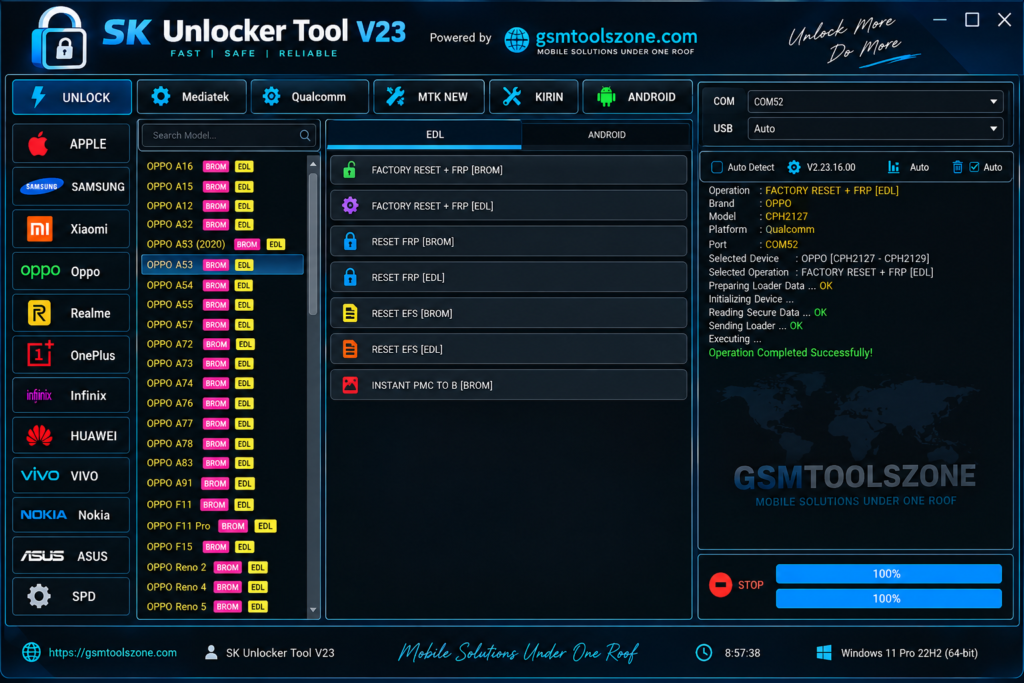Select the Apple brand logo icon
1024x683 pixels.
38,144
